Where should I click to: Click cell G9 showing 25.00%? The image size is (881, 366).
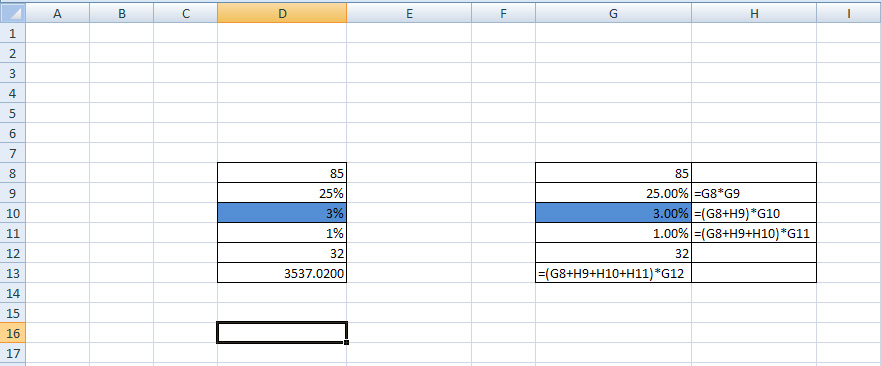pos(614,193)
